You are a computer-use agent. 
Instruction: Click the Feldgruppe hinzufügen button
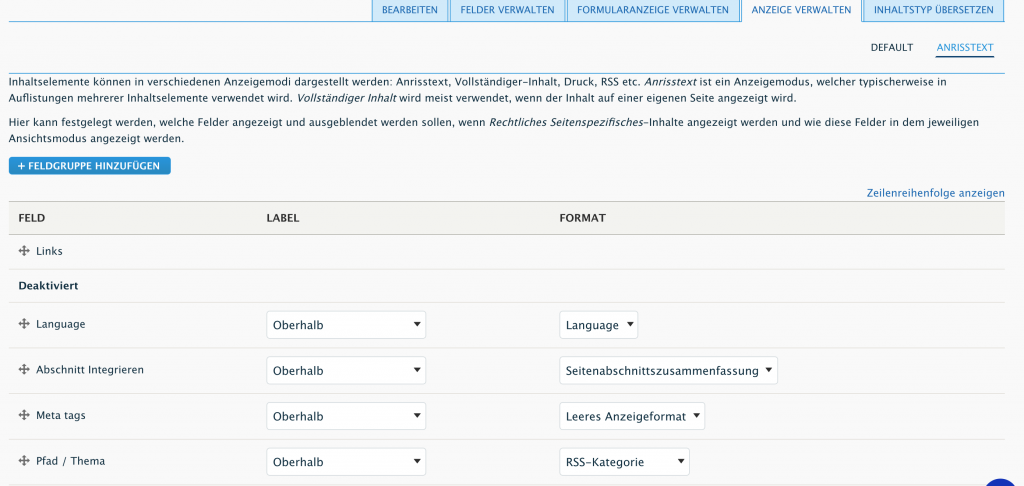(x=90, y=166)
